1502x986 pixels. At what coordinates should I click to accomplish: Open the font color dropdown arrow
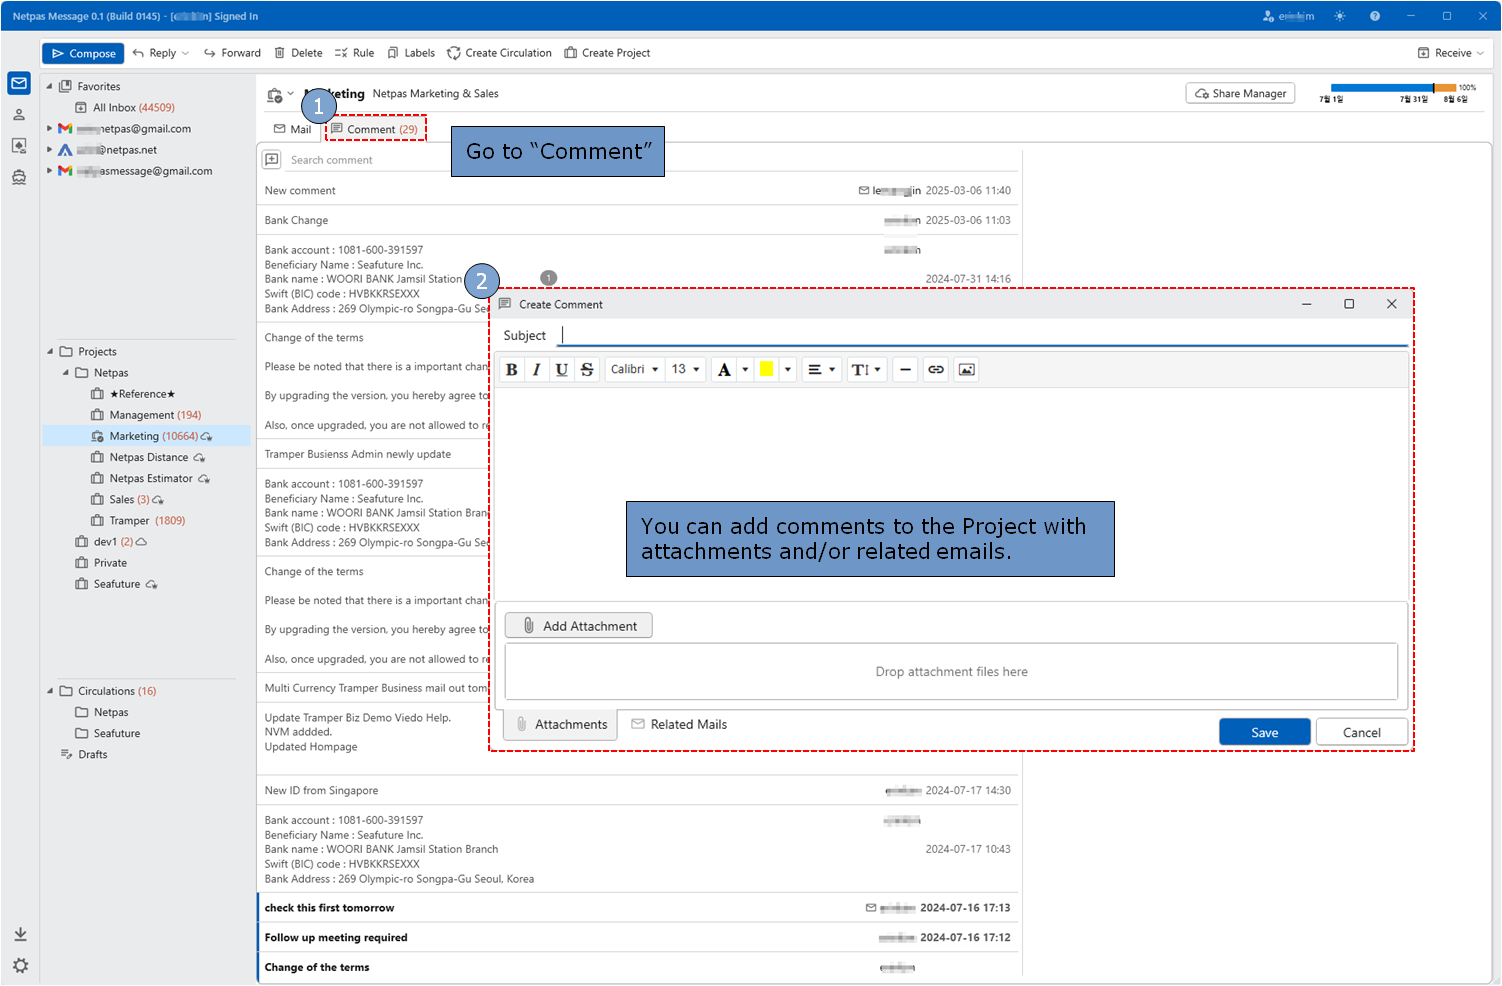[x=745, y=369]
